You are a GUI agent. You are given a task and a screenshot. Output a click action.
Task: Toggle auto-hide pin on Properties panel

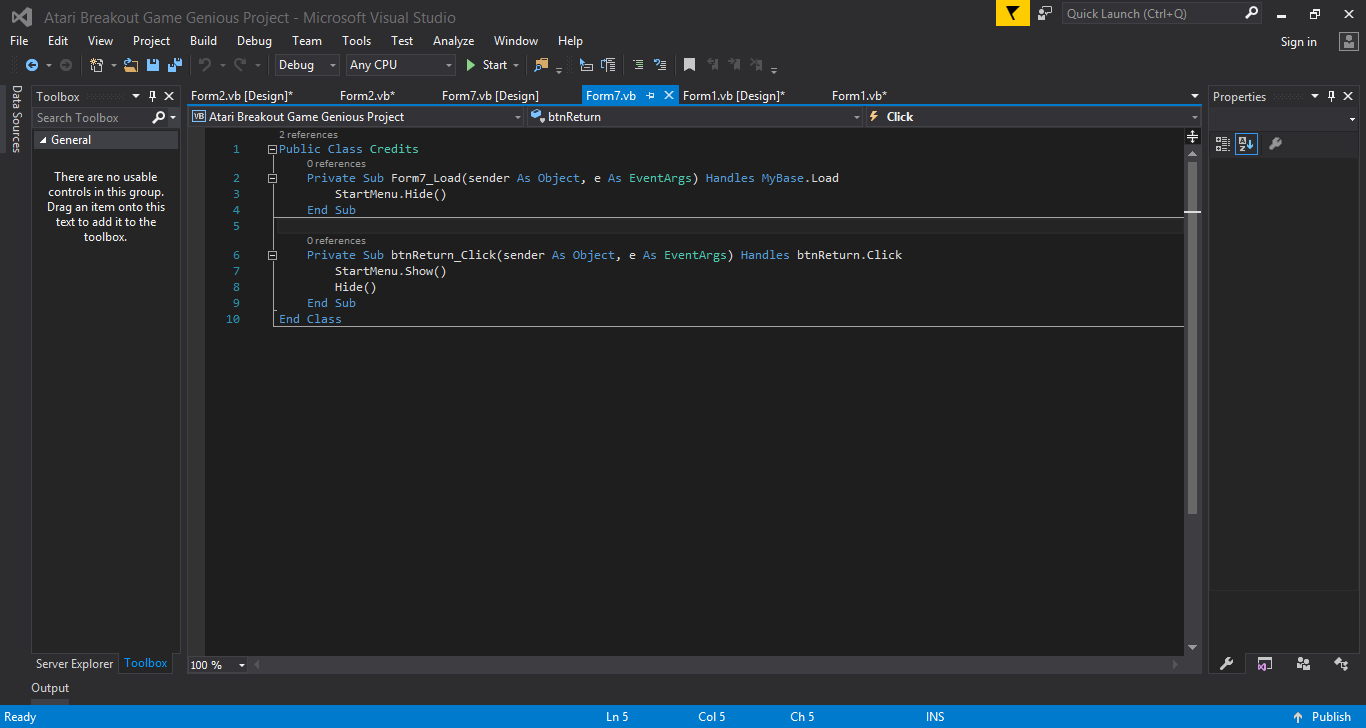(1332, 96)
